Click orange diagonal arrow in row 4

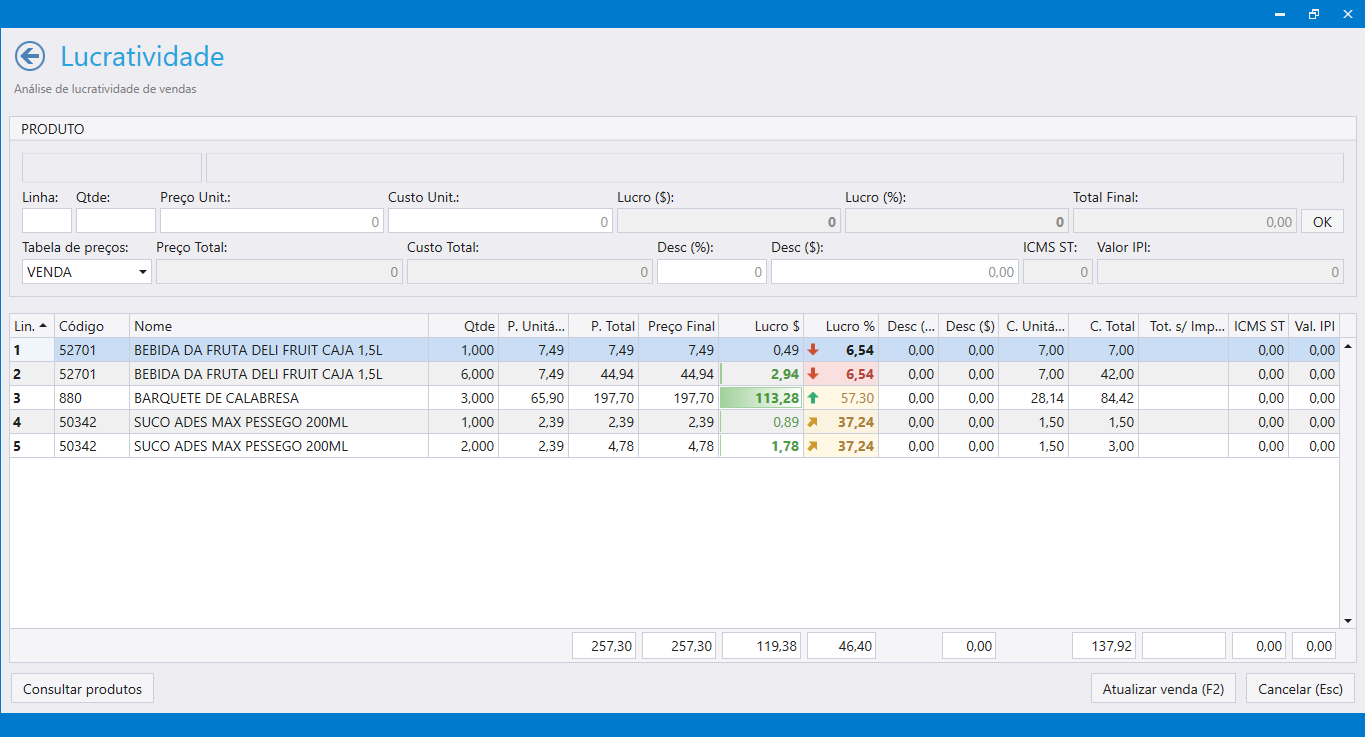tap(813, 422)
